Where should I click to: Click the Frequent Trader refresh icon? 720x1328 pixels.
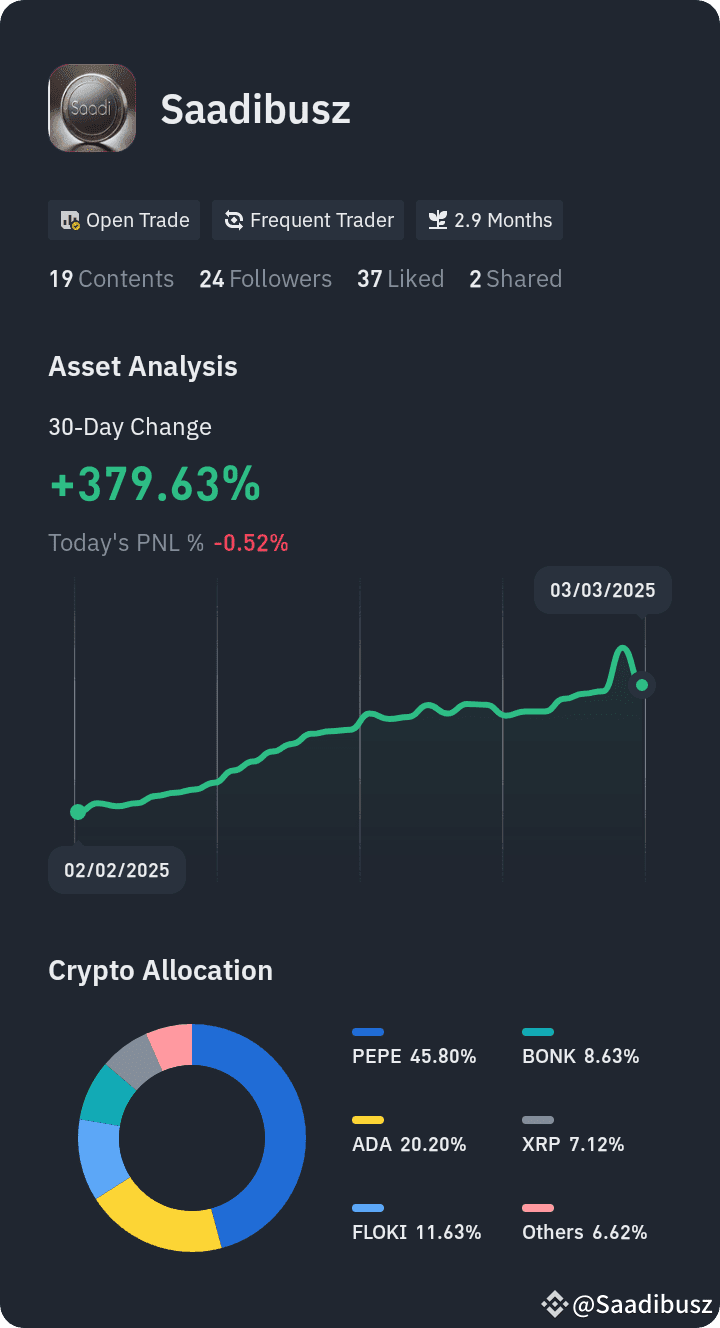[x=234, y=221]
